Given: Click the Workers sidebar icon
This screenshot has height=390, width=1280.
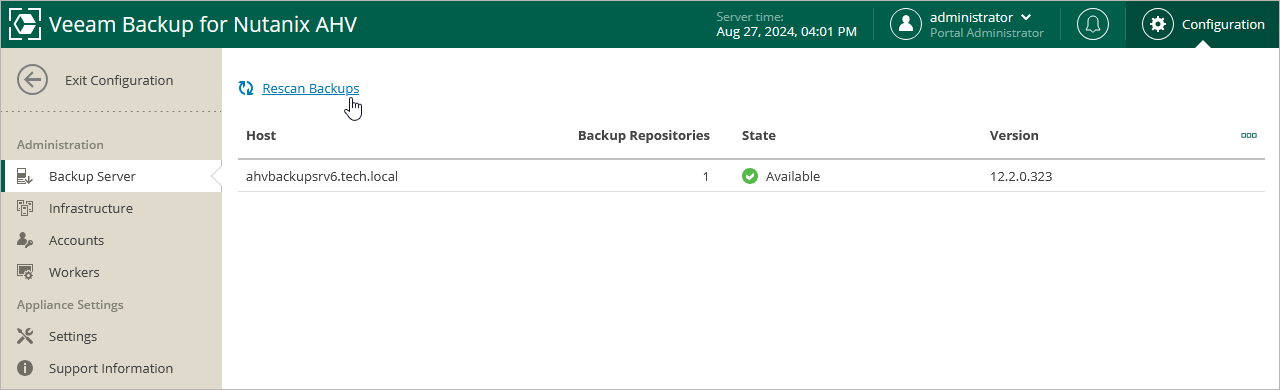Looking at the screenshot, I should [26, 272].
